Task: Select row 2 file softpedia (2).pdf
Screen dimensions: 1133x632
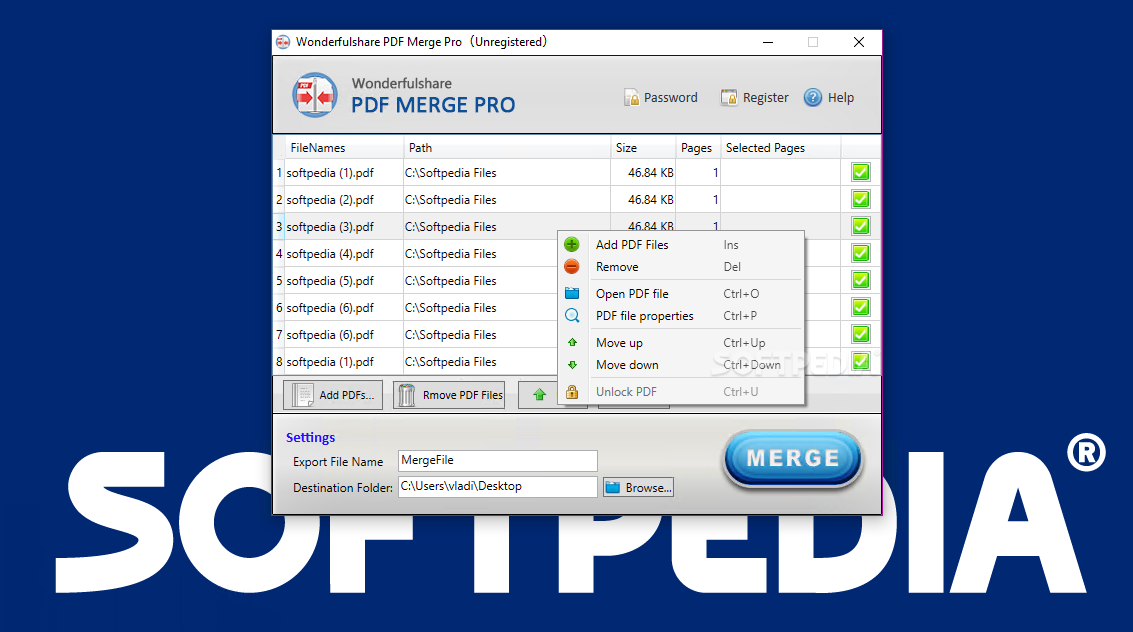Action: tap(330, 199)
